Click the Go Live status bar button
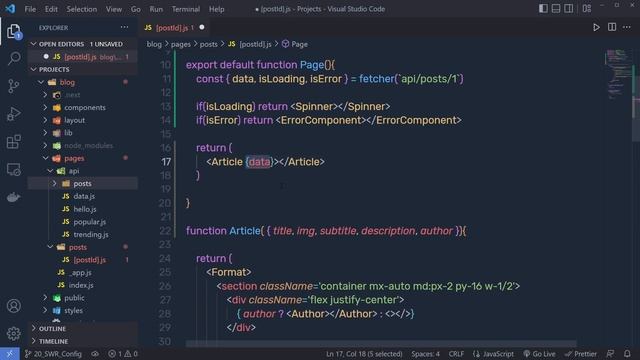The image size is (640, 360). click(540, 354)
